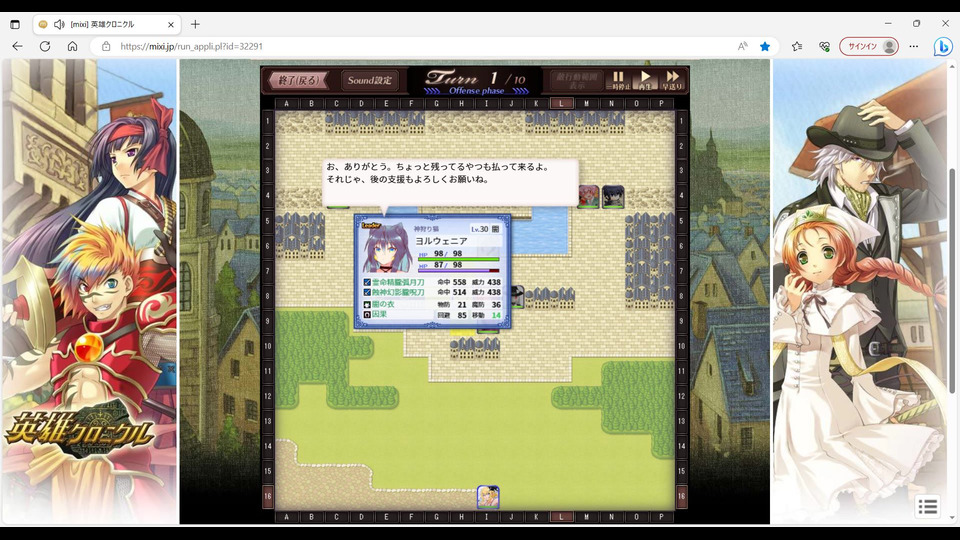This screenshot has height=540, width=960.
Task: Select the blonde unit on row 16
Action: coord(488,497)
